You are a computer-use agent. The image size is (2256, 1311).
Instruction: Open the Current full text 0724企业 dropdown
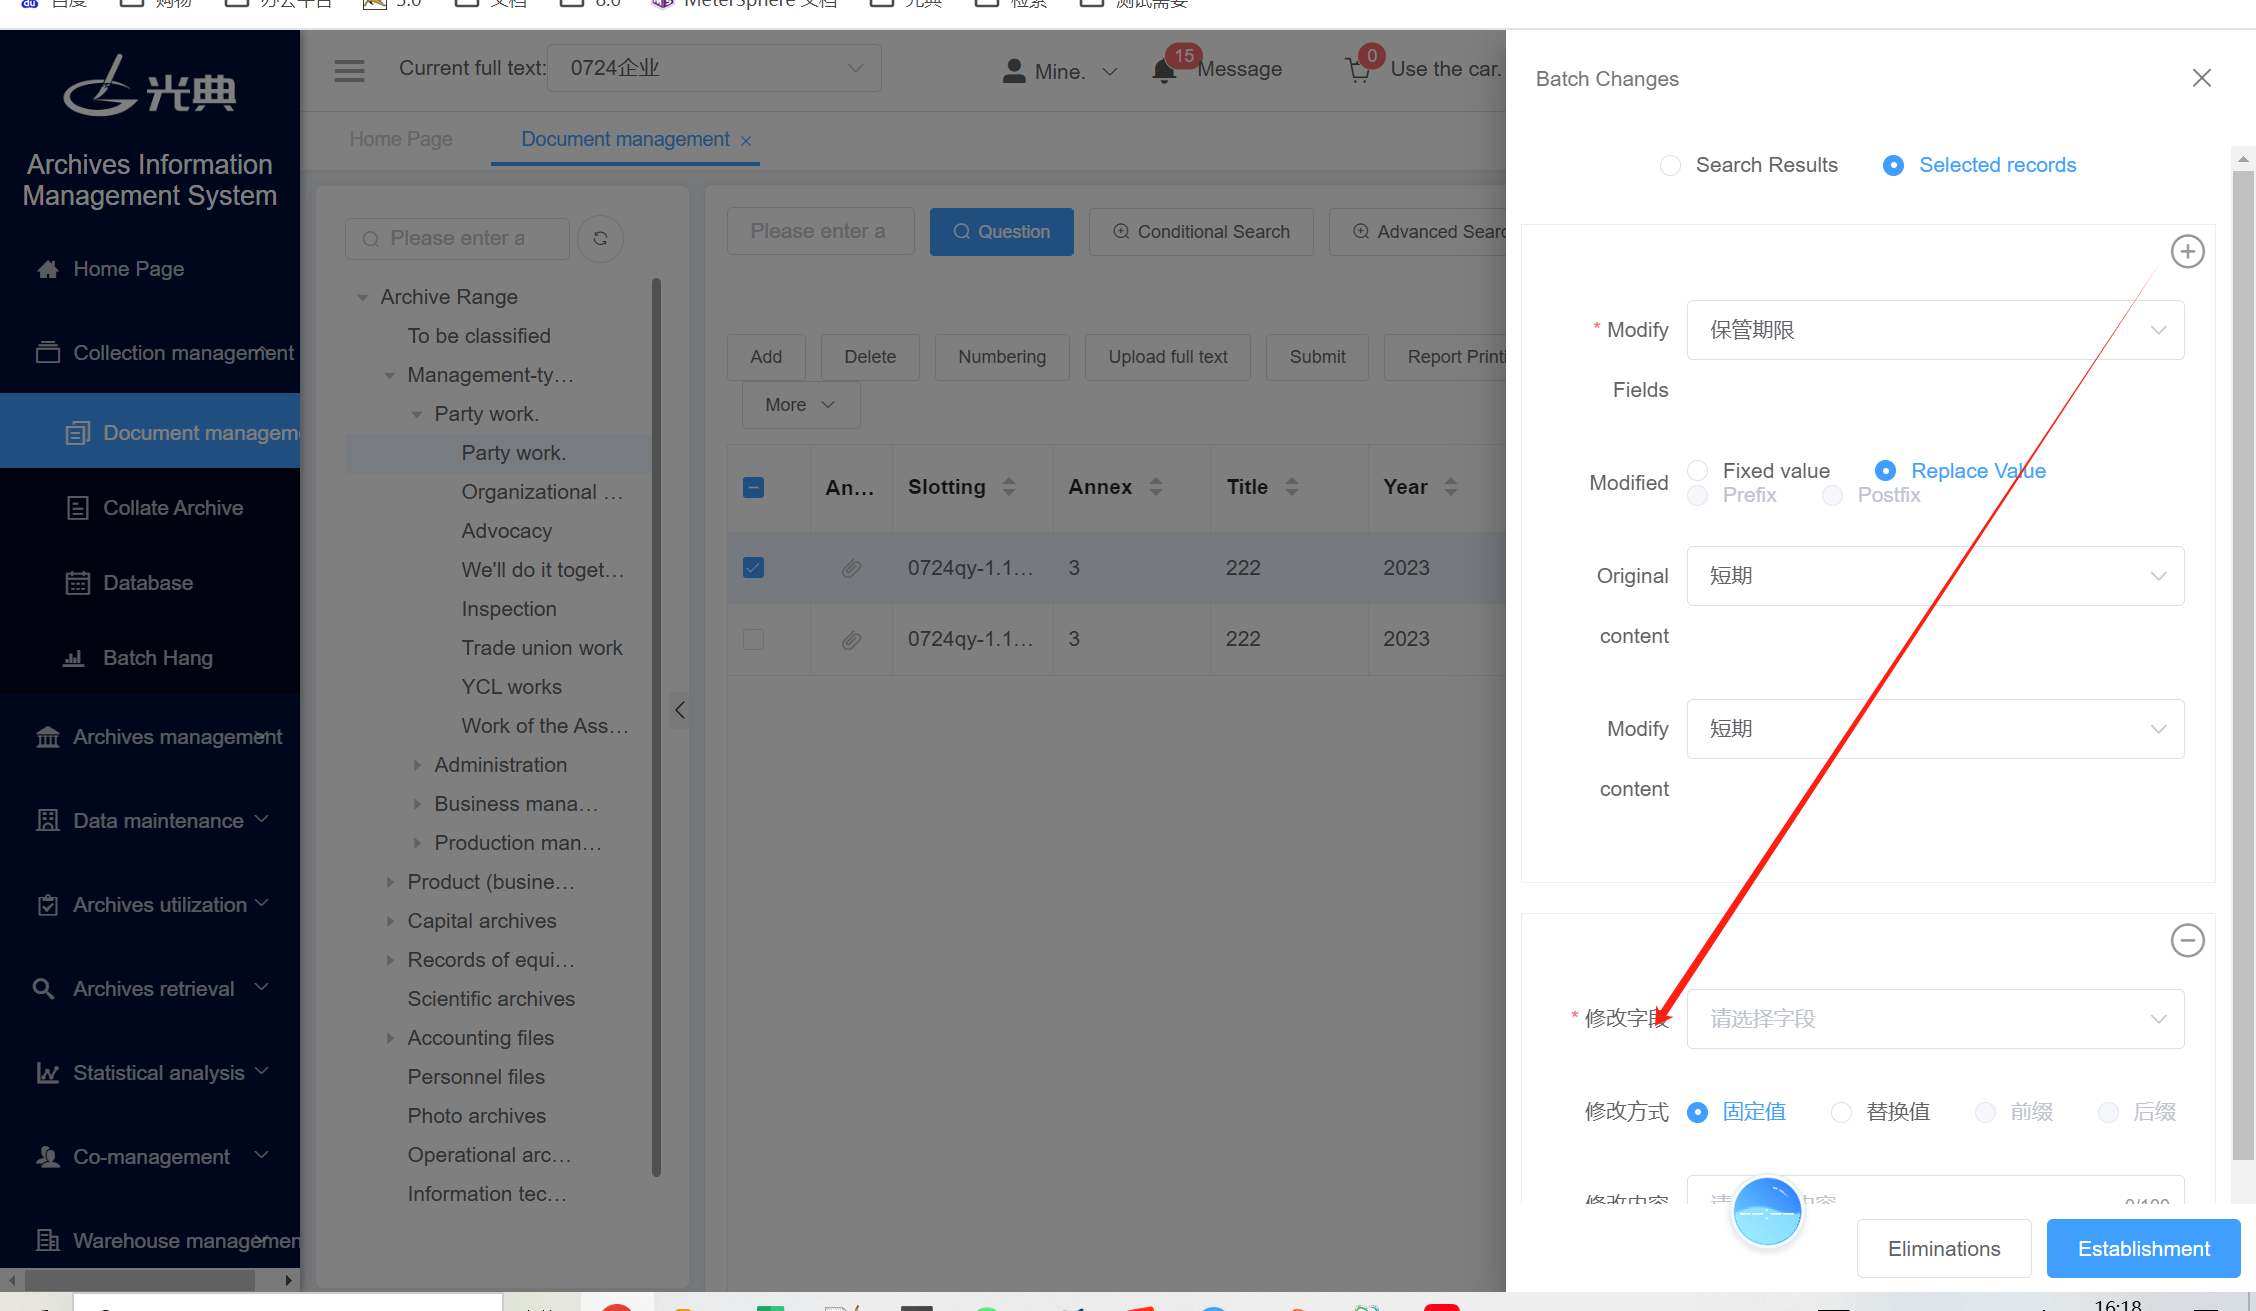[714, 68]
